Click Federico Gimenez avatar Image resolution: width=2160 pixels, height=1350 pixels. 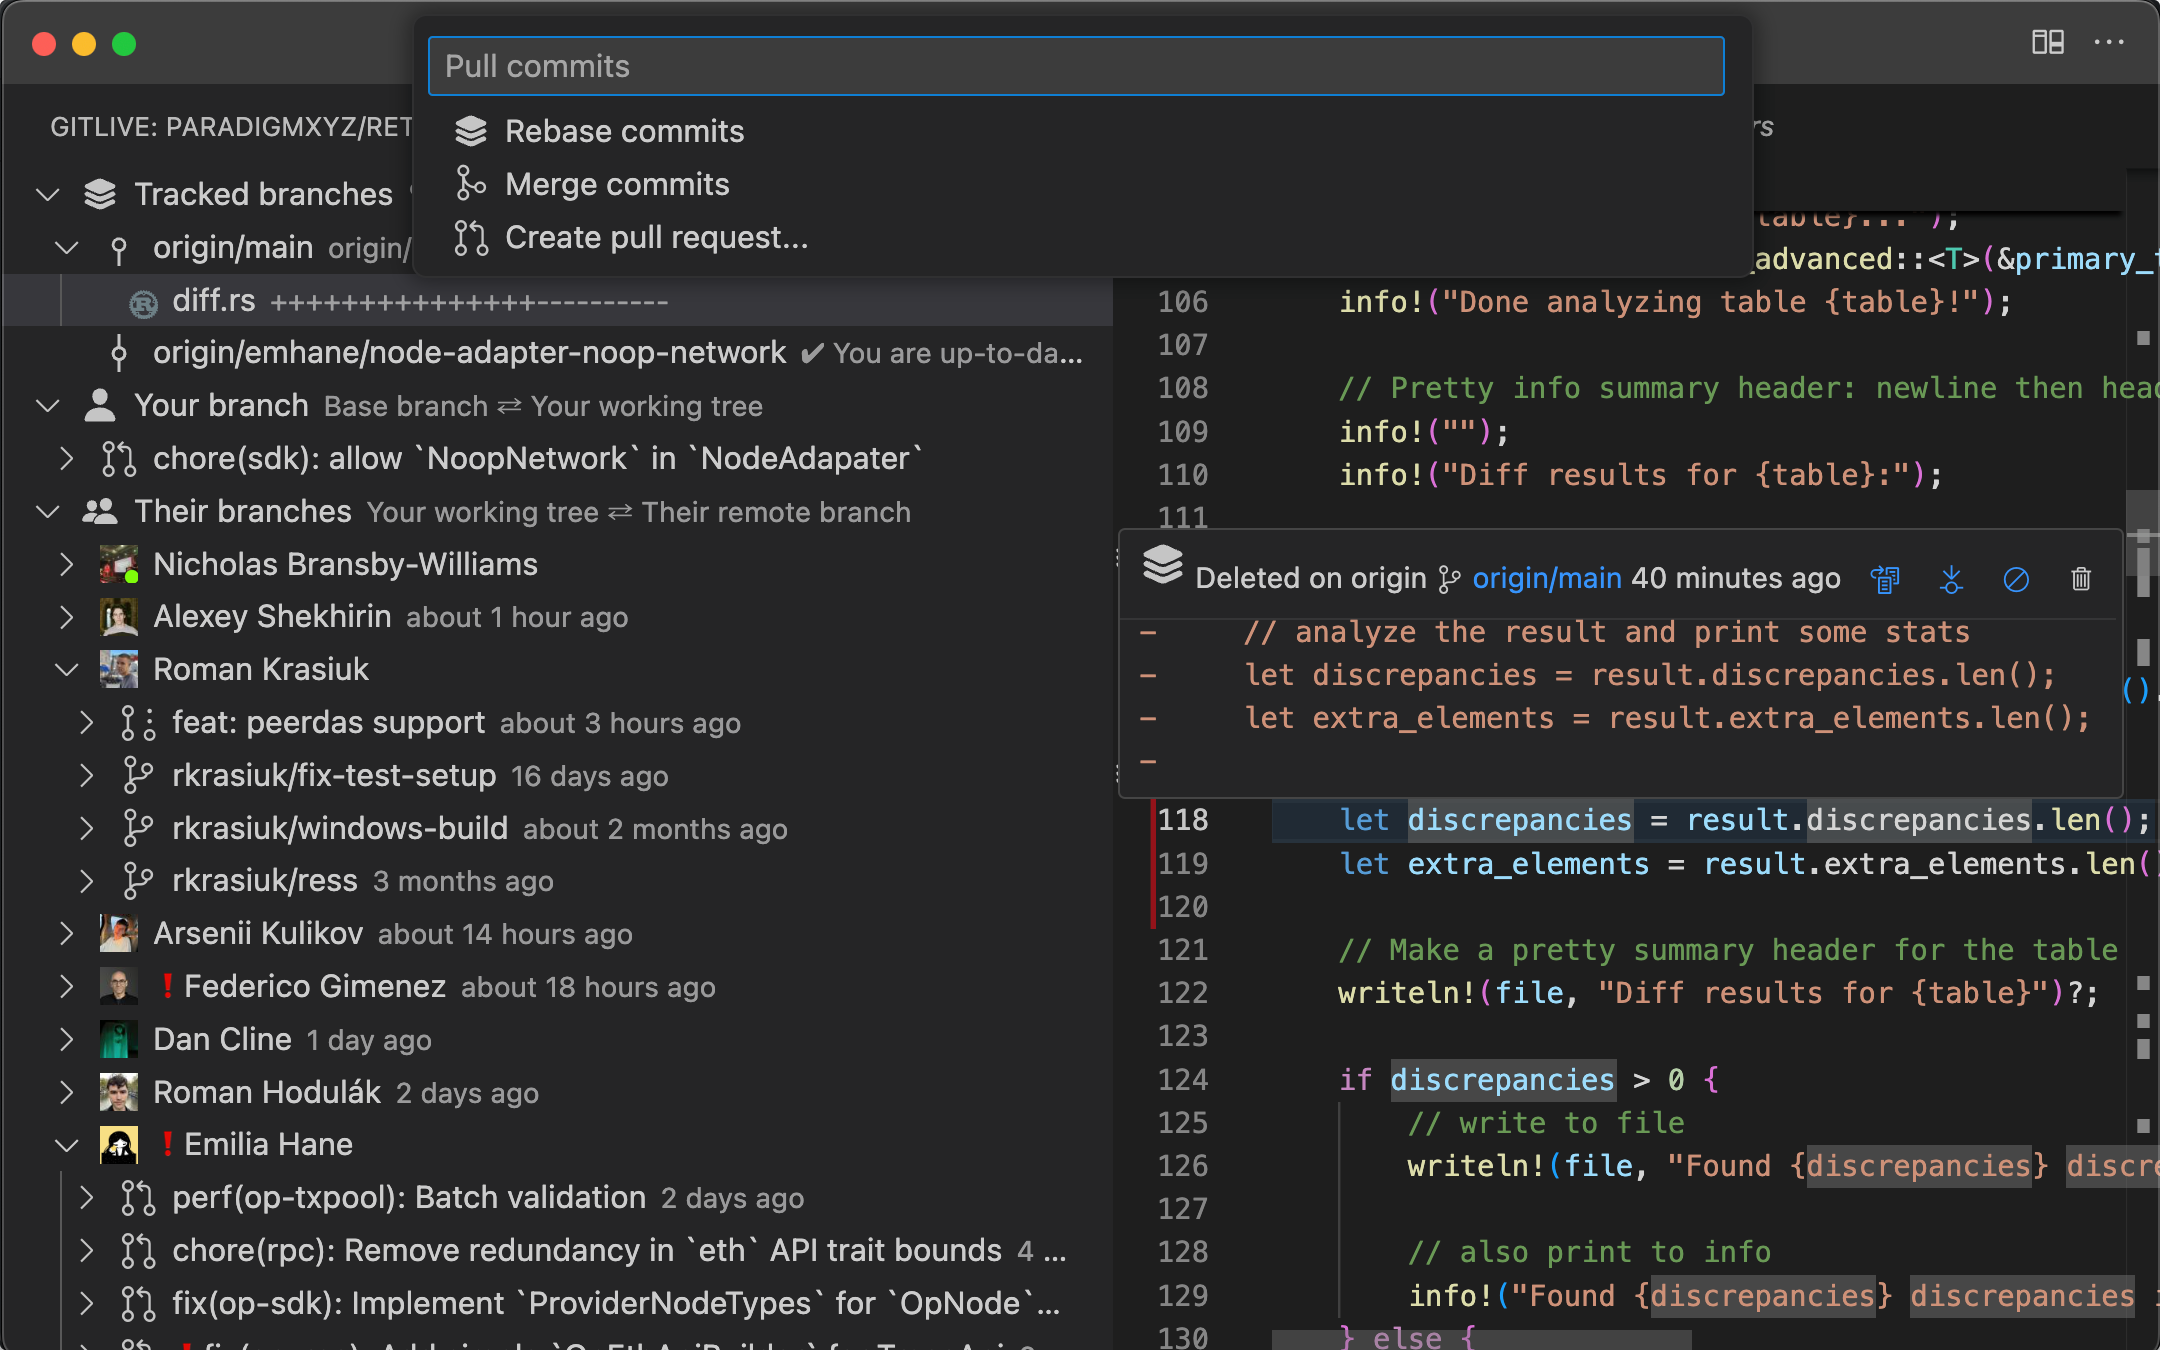click(119, 986)
